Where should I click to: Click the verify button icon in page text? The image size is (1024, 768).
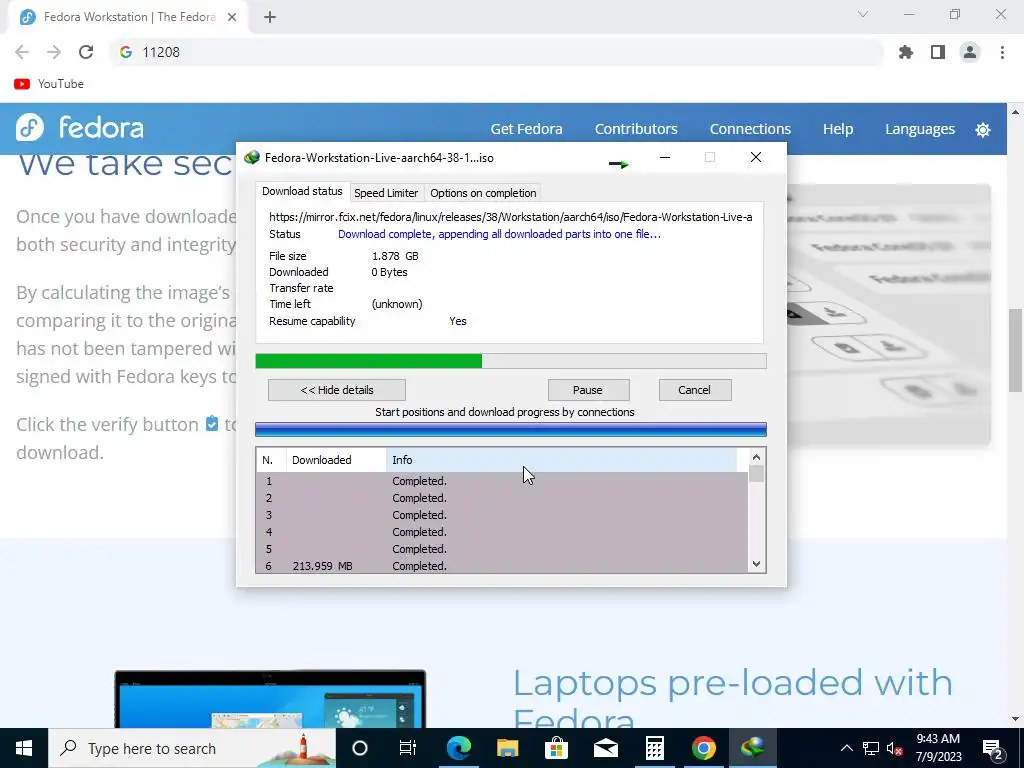click(x=212, y=424)
